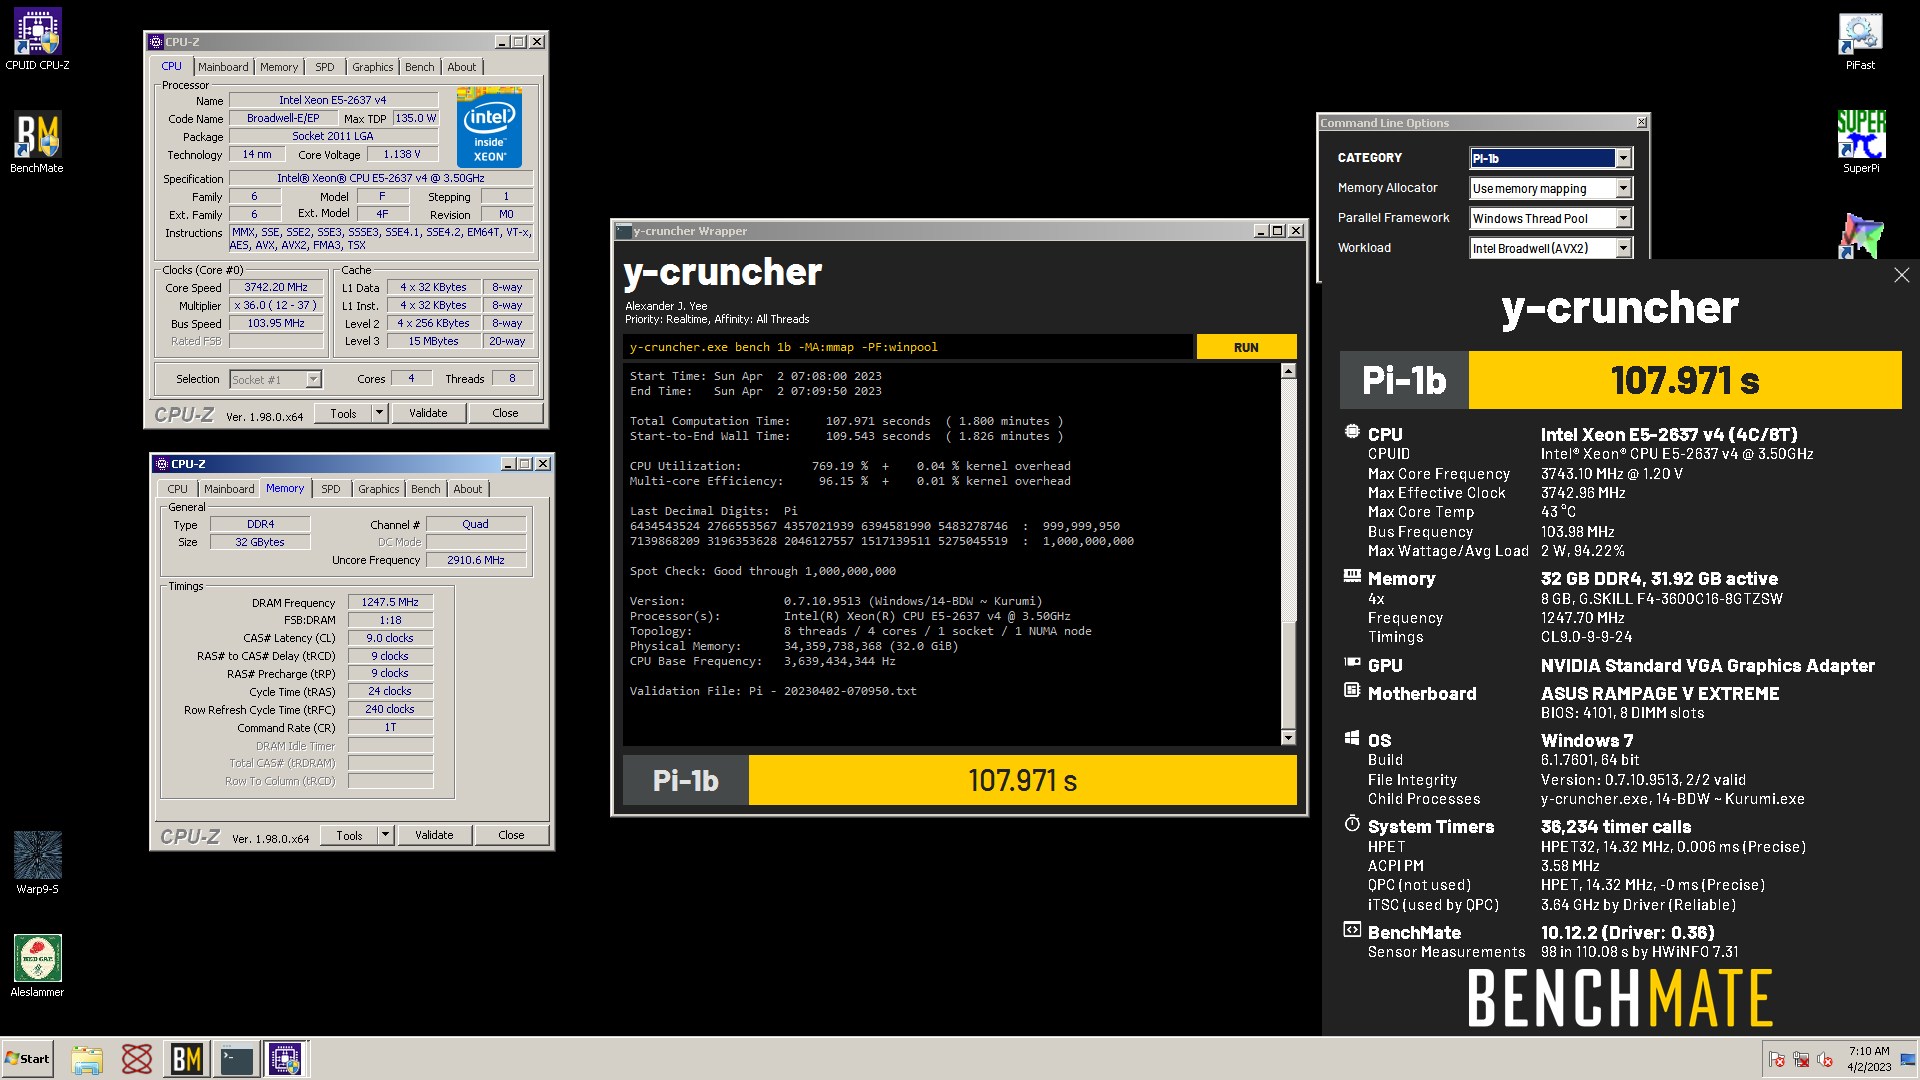Click Close button in bottom CPU-Z window
Image resolution: width=1920 pixels, height=1080 pixels.
click(x=511, y=835)
